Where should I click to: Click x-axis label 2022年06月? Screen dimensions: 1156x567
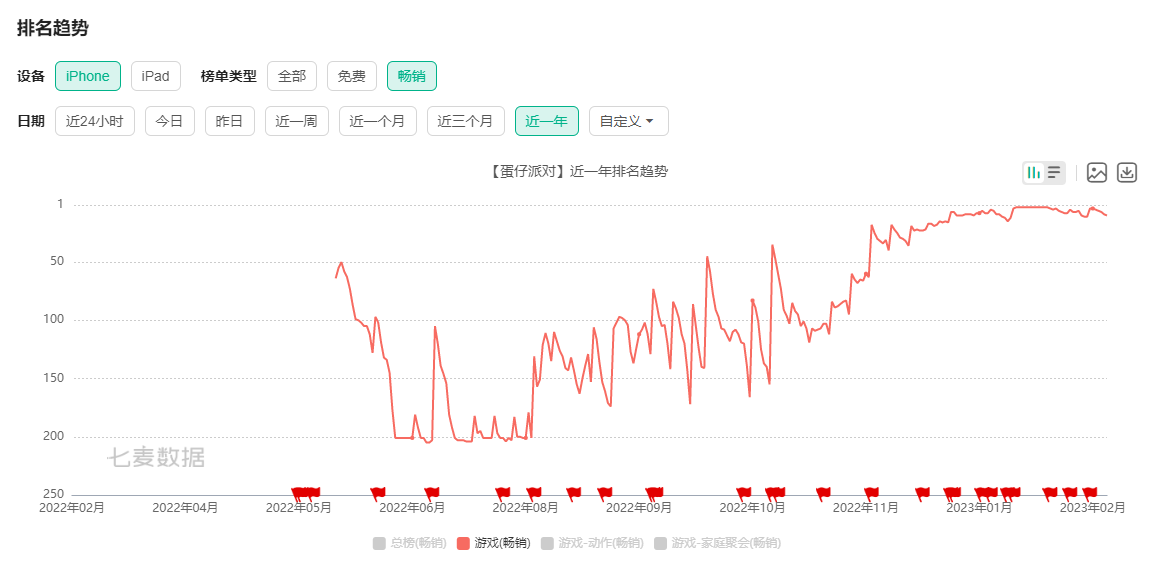click(x=412, y=507)
